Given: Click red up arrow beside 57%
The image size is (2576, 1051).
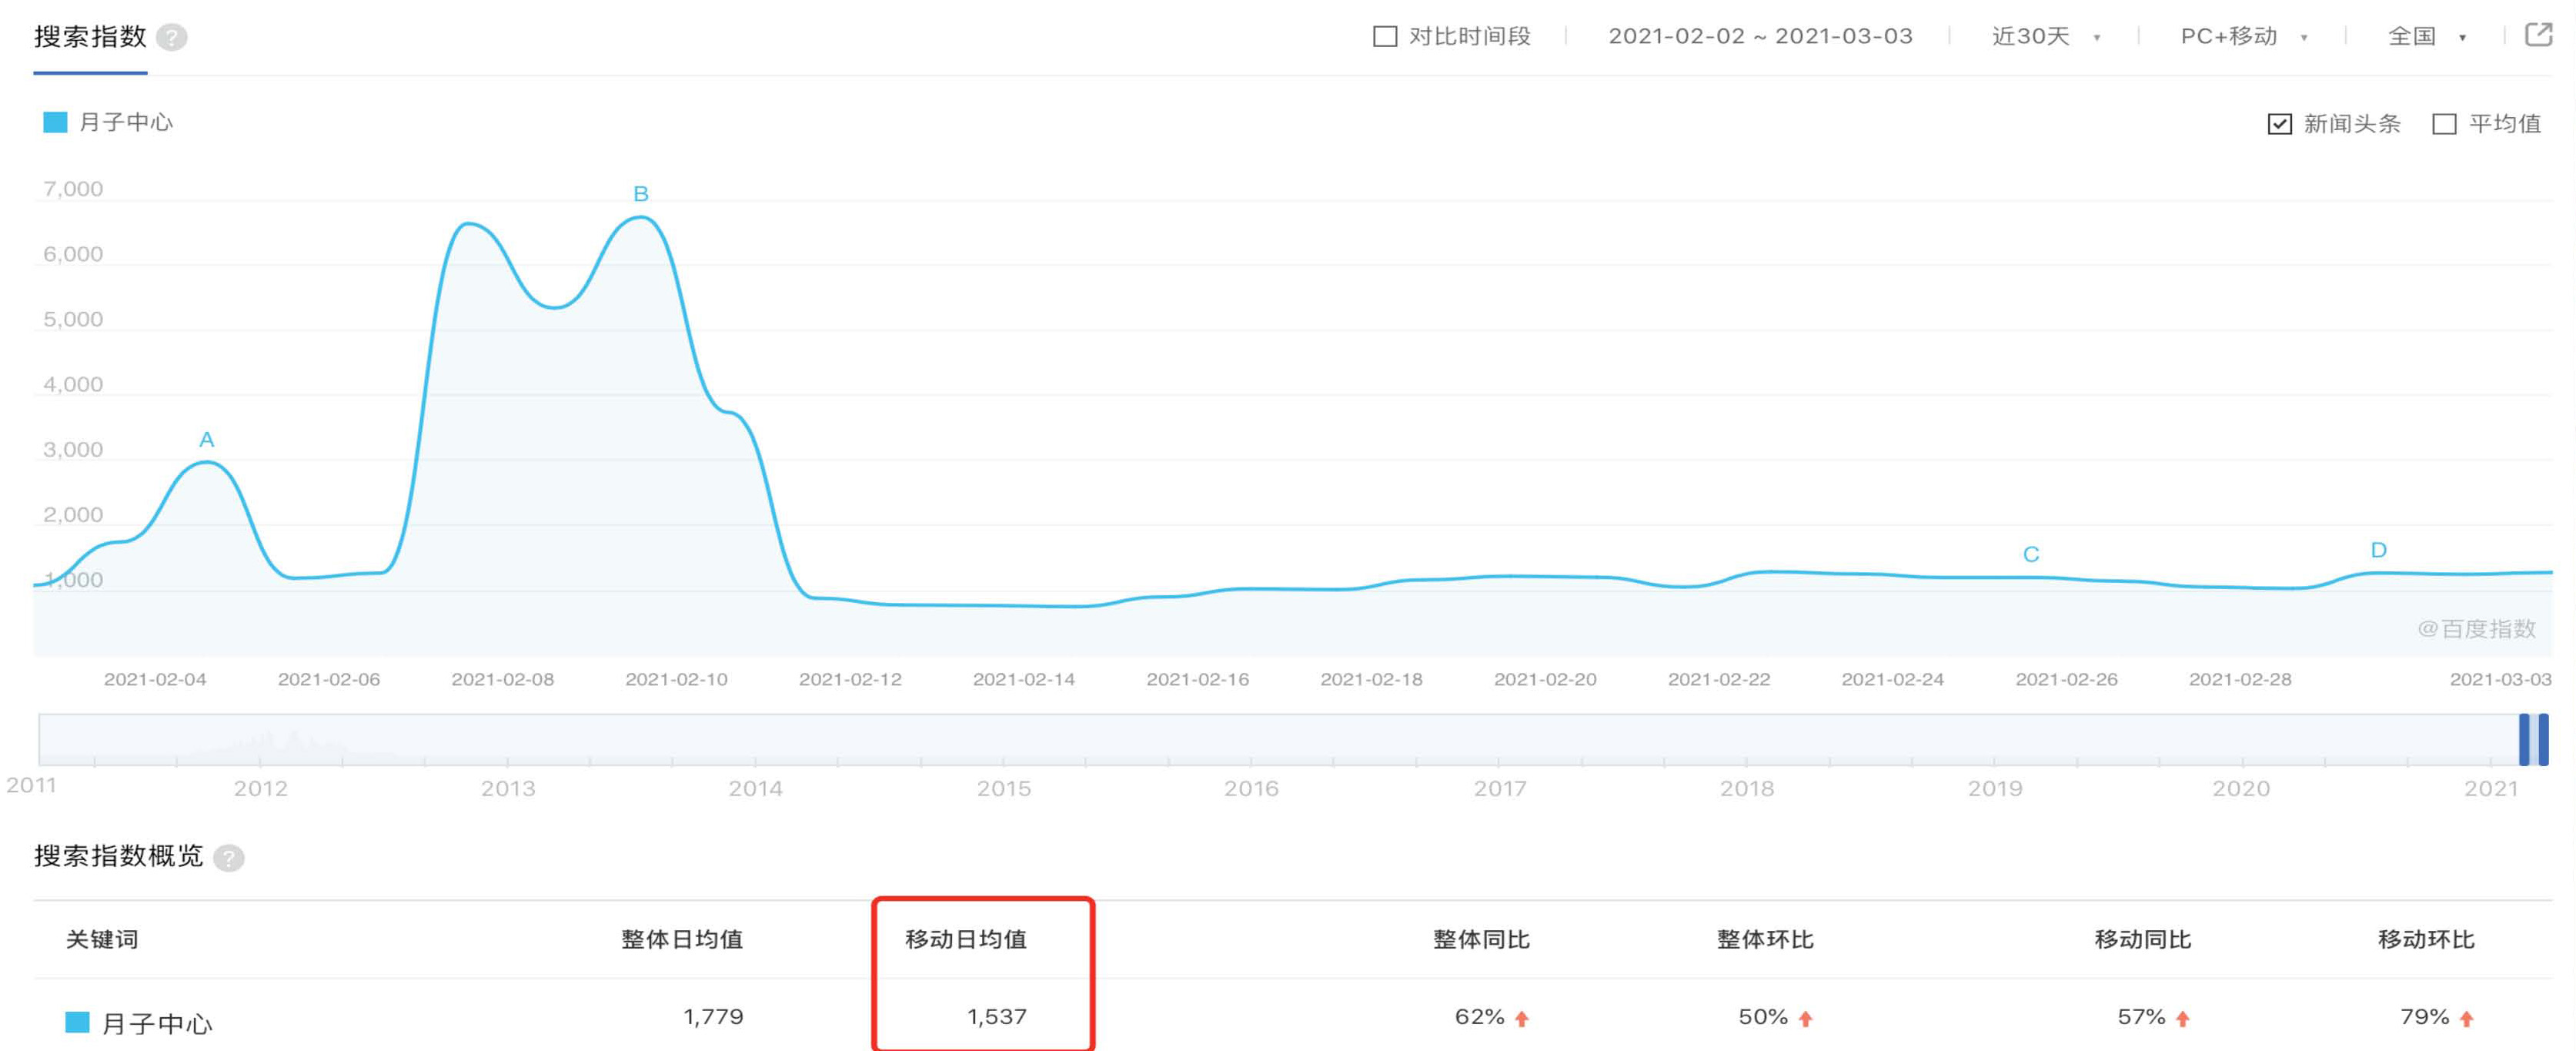Looking at the screenshot, I should coord(2183,1019).
